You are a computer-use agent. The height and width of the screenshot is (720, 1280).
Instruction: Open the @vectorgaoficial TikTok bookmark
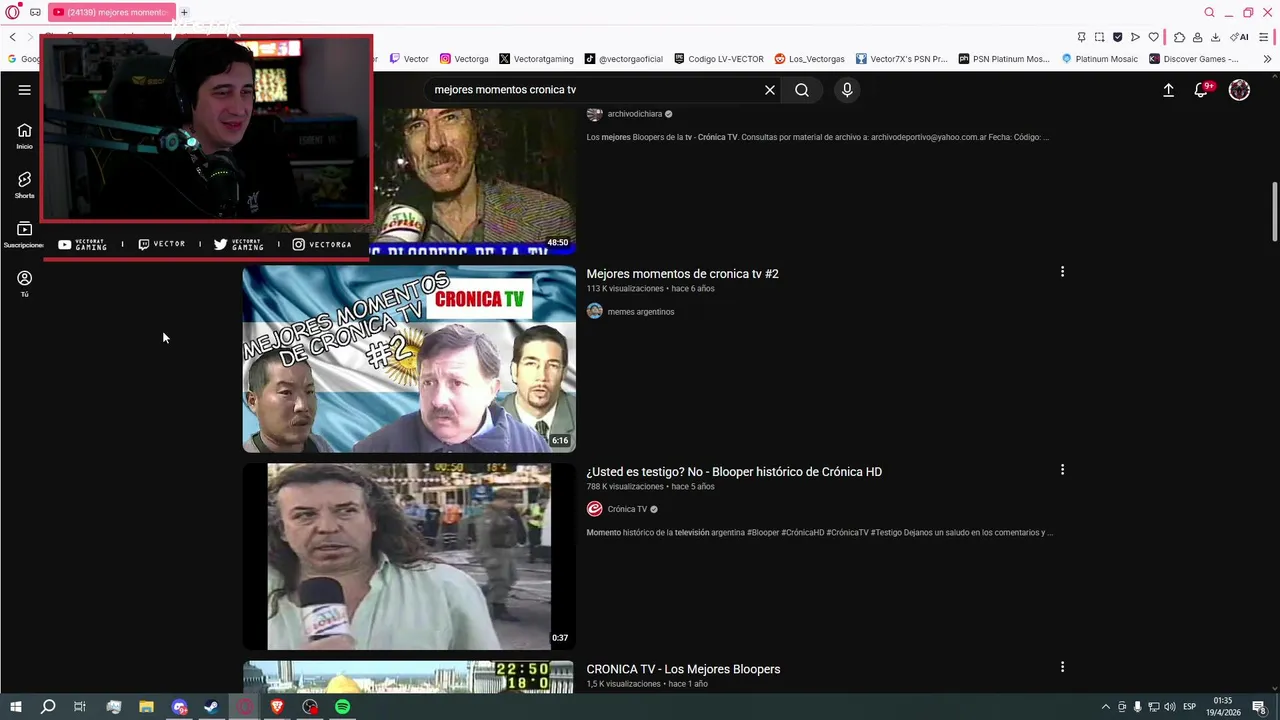click(624, 59)
